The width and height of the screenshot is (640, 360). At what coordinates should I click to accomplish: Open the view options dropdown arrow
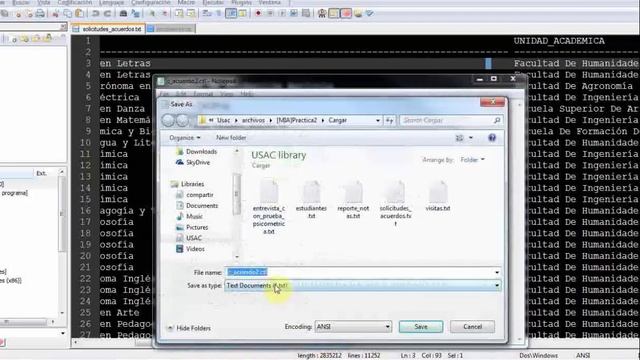pyautogui.click(x=471, y=138)
